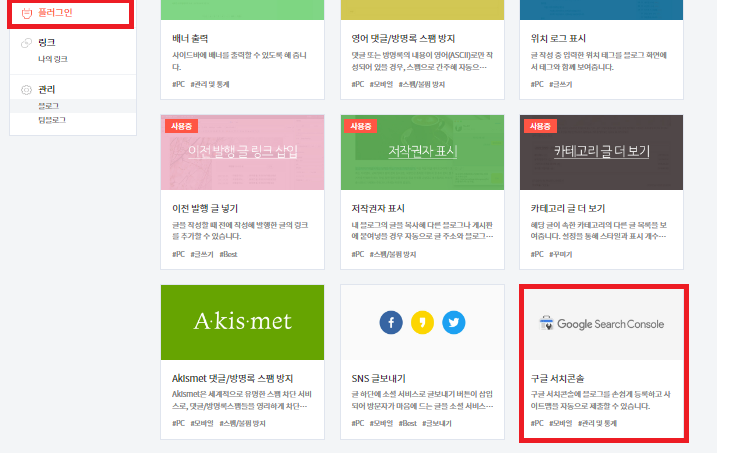This screenshot has height=460, width=732.
Task: Click description text of 구글 서치콘솔 card
Action: click(x=600, y=400)
